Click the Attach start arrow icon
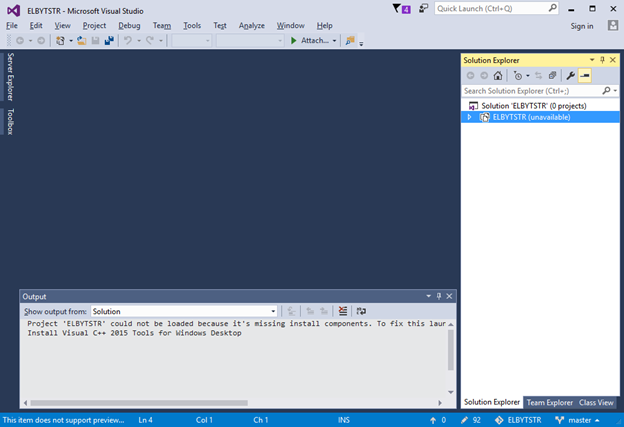 pos(293,41)
